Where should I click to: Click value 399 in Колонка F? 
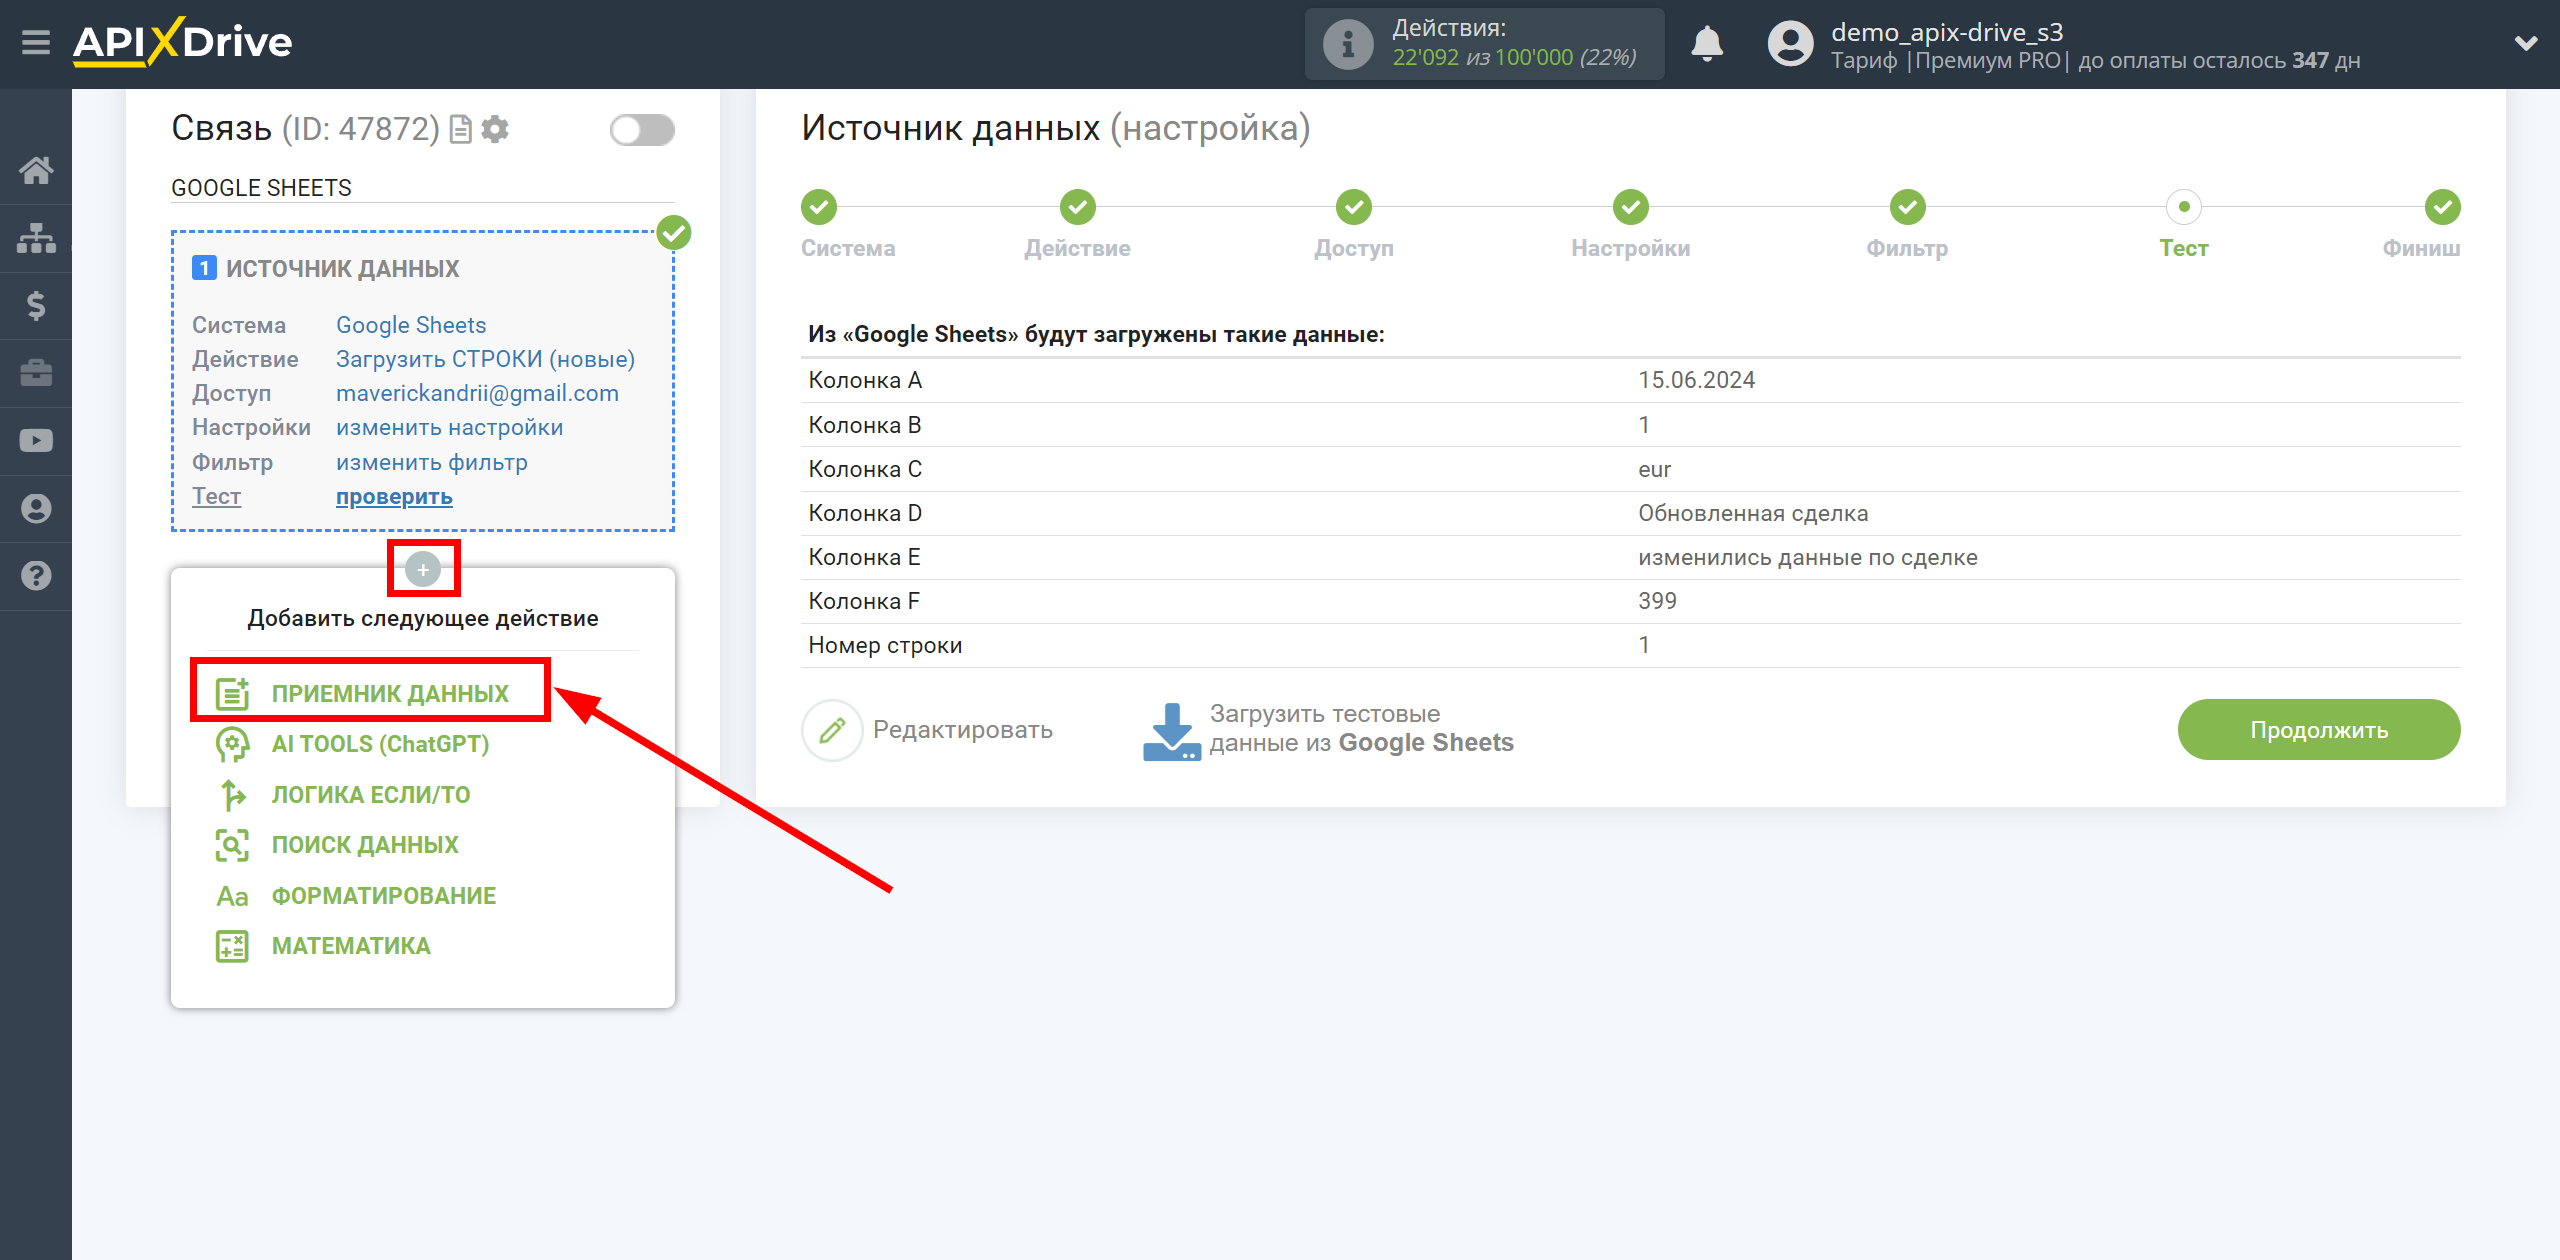point(1657,601)
